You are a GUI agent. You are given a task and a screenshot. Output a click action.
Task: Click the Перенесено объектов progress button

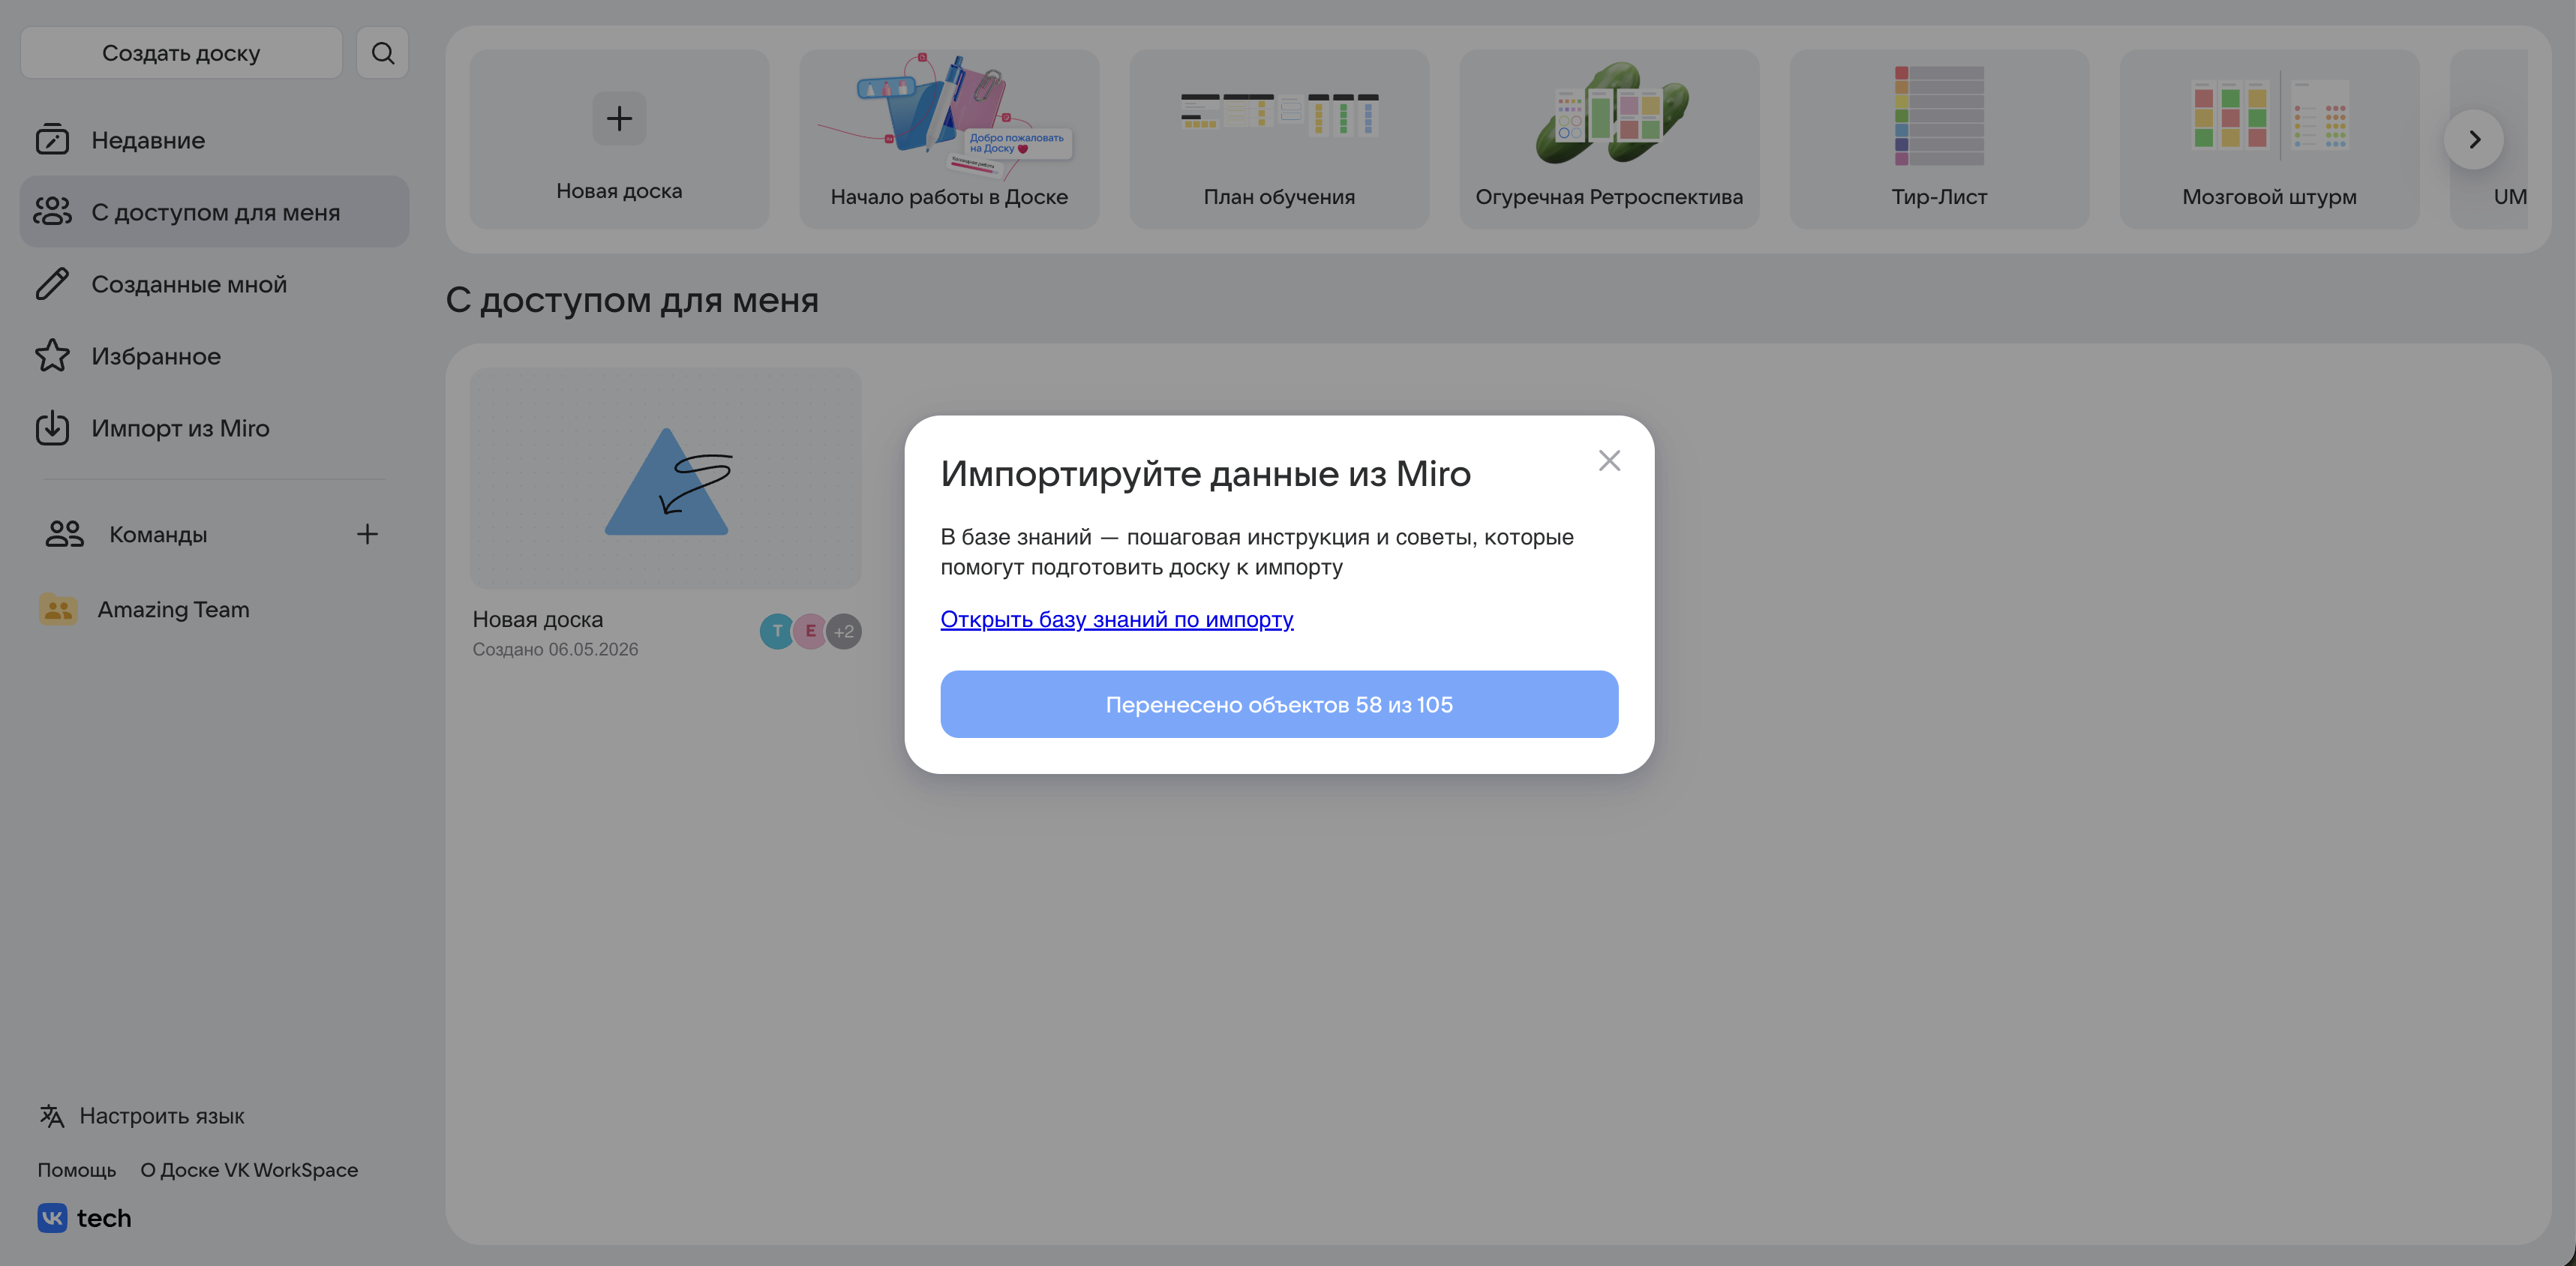pyautogui.click(x=1279, y=704)
